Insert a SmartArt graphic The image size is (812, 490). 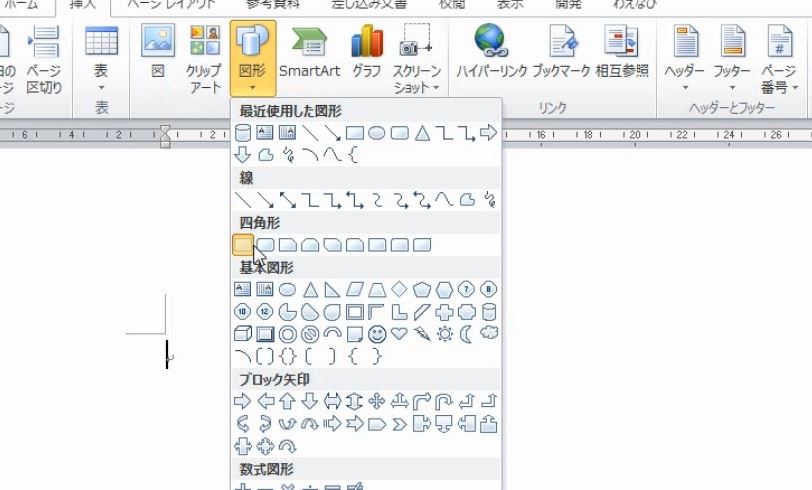(x=309, y=52)
